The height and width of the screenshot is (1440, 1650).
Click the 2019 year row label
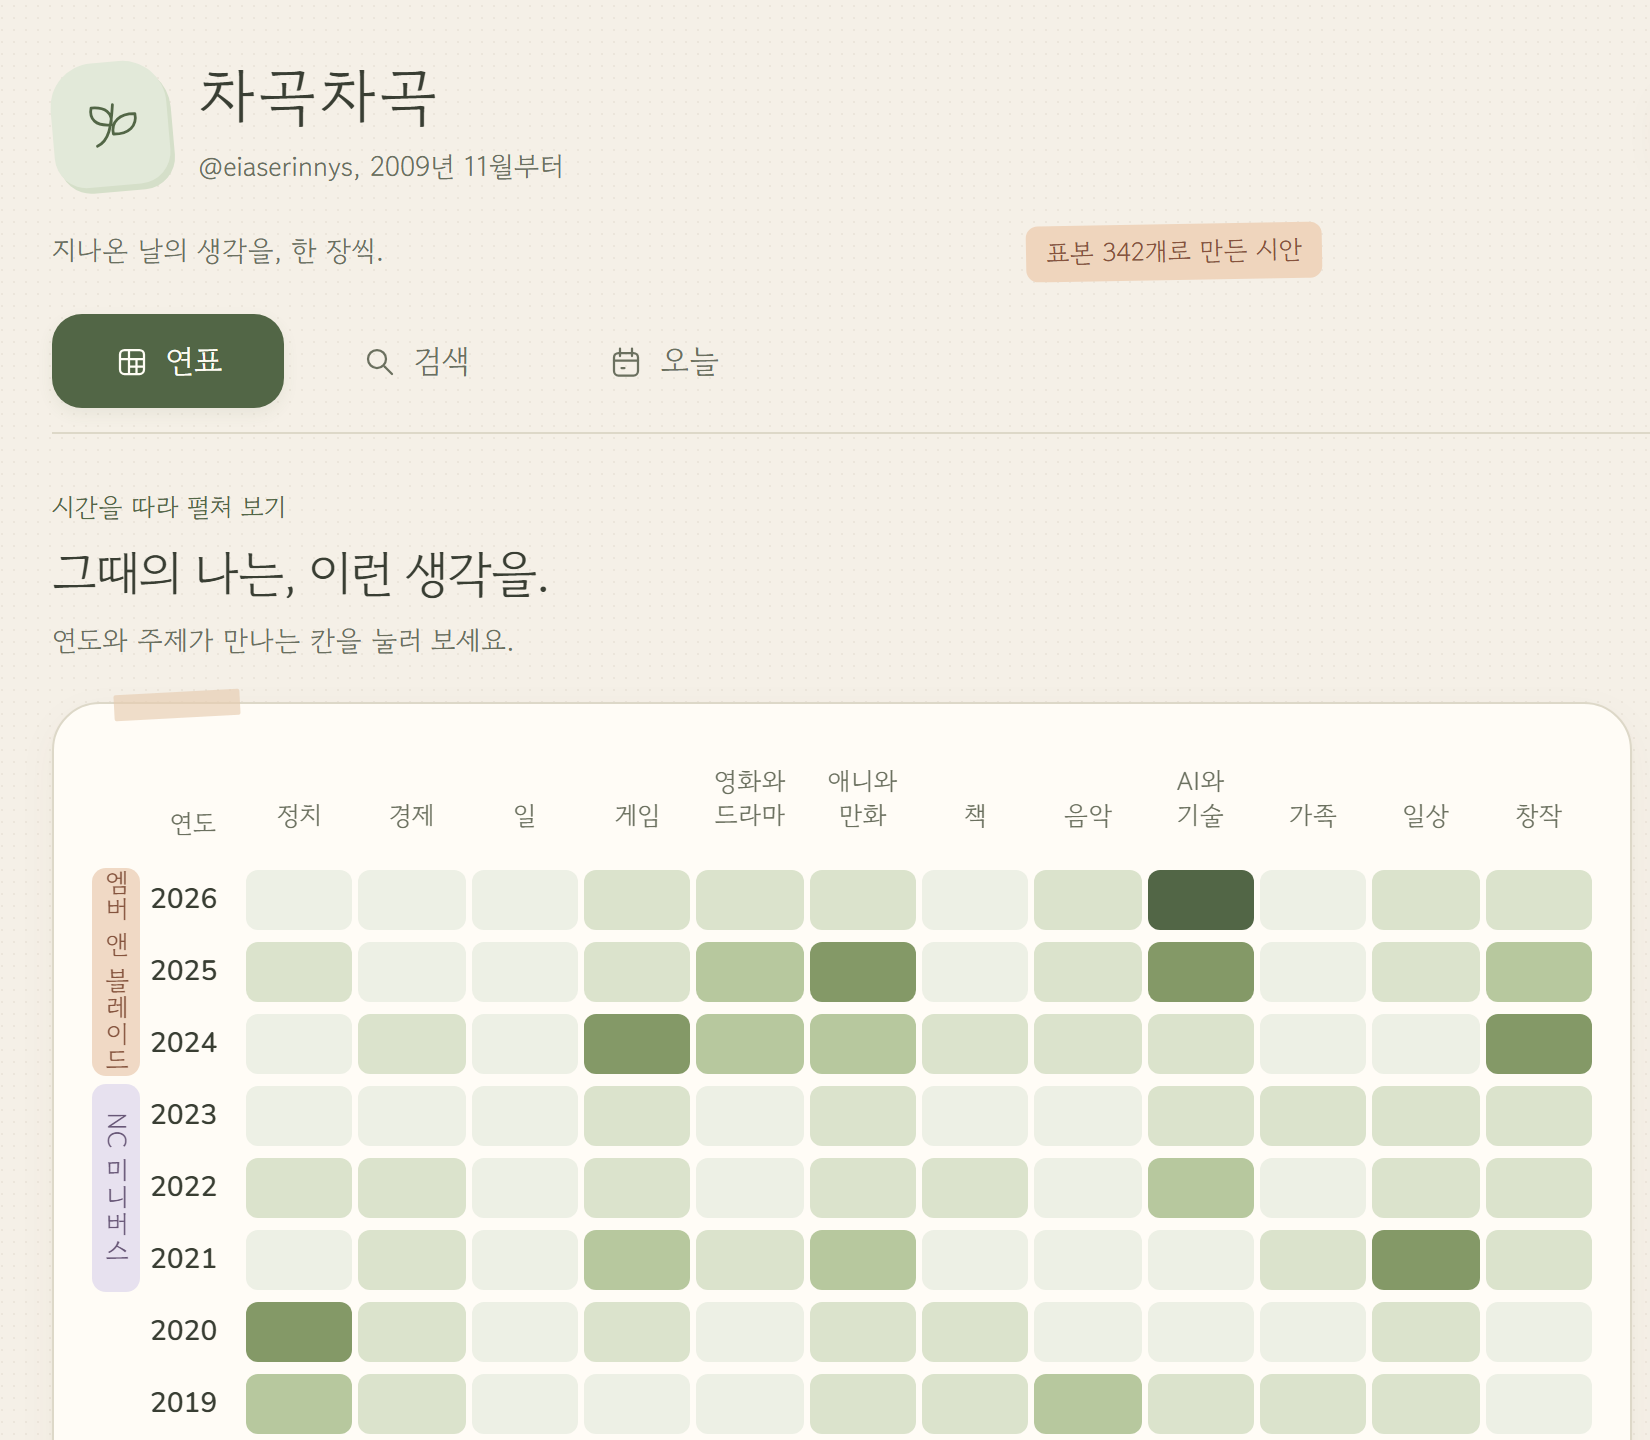pos(184,1402)
